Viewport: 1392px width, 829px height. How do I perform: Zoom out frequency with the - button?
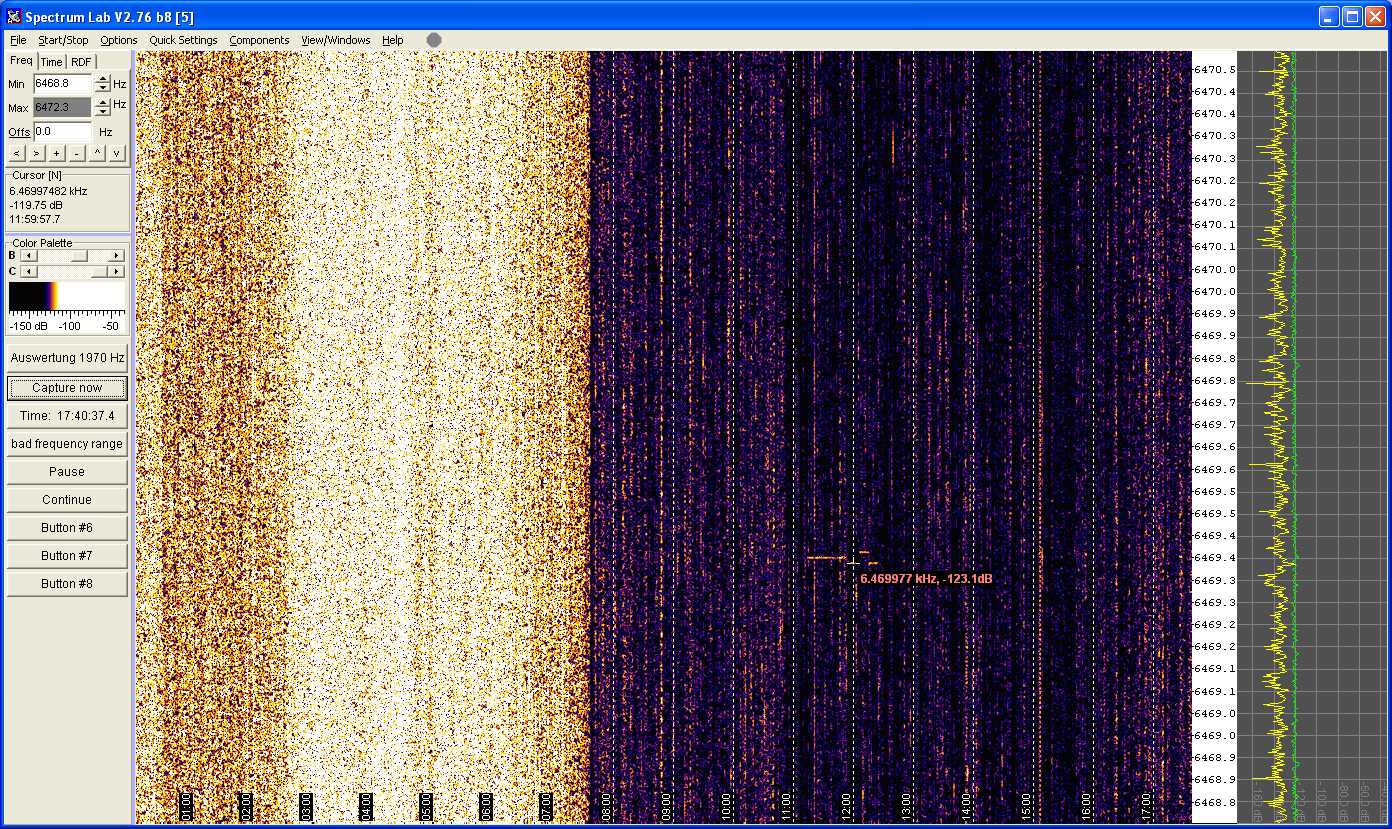pyautogui.click(x=77, y=153)
